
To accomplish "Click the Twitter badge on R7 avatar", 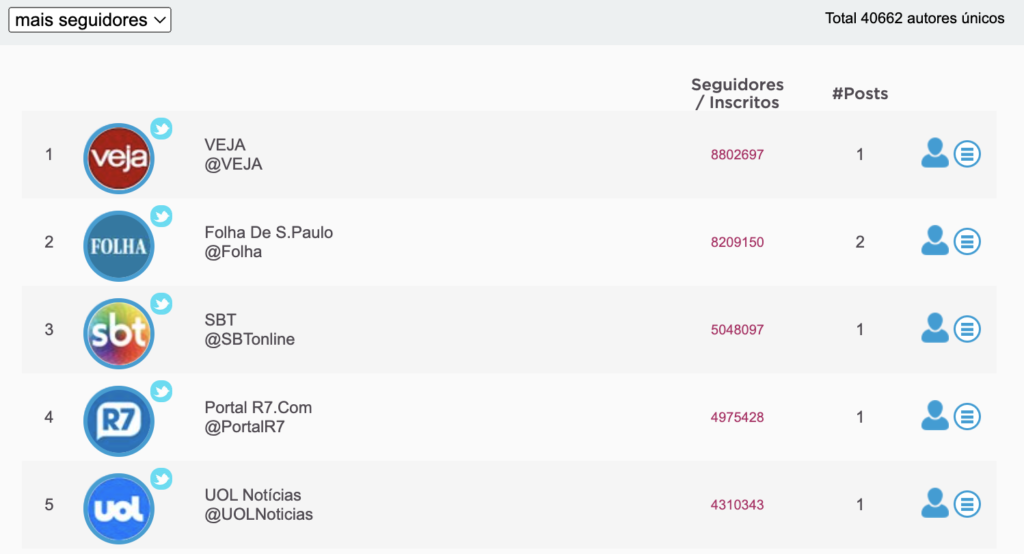I will (x=161, y=391).
